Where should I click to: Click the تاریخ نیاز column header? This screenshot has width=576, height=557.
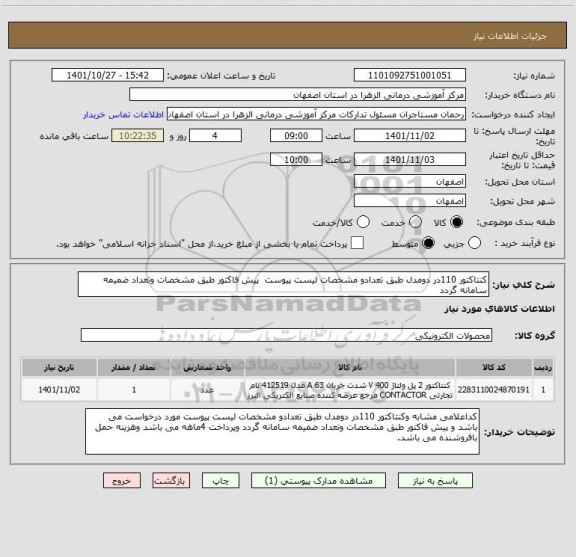click(59, 367)
